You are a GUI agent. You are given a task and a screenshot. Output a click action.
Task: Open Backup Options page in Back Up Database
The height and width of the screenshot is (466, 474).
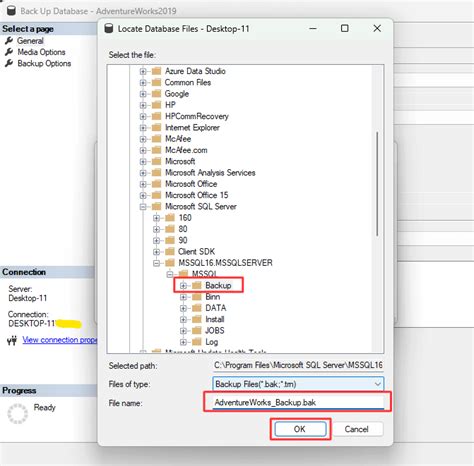coord(44,63)
